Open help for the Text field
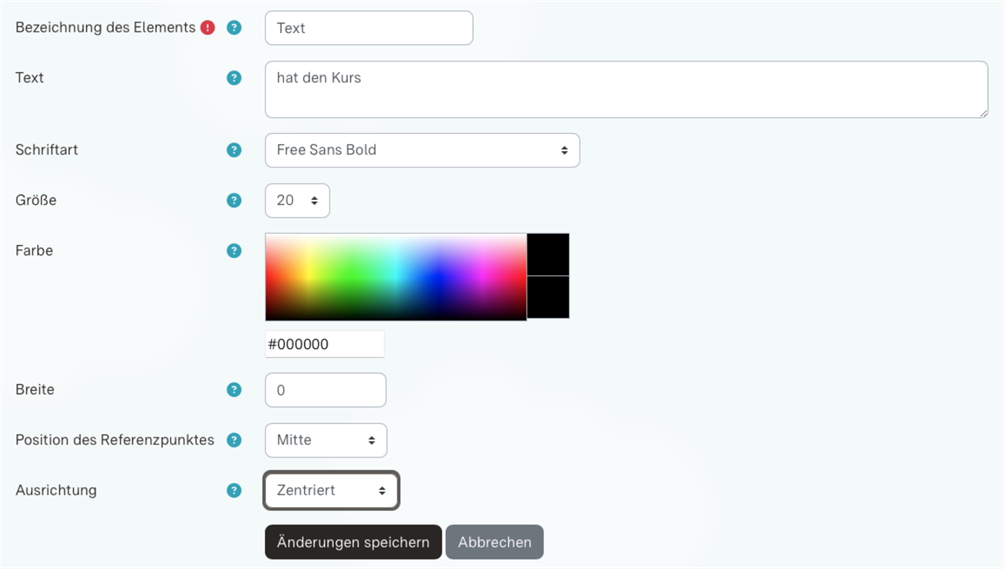 tap(234, 78)
